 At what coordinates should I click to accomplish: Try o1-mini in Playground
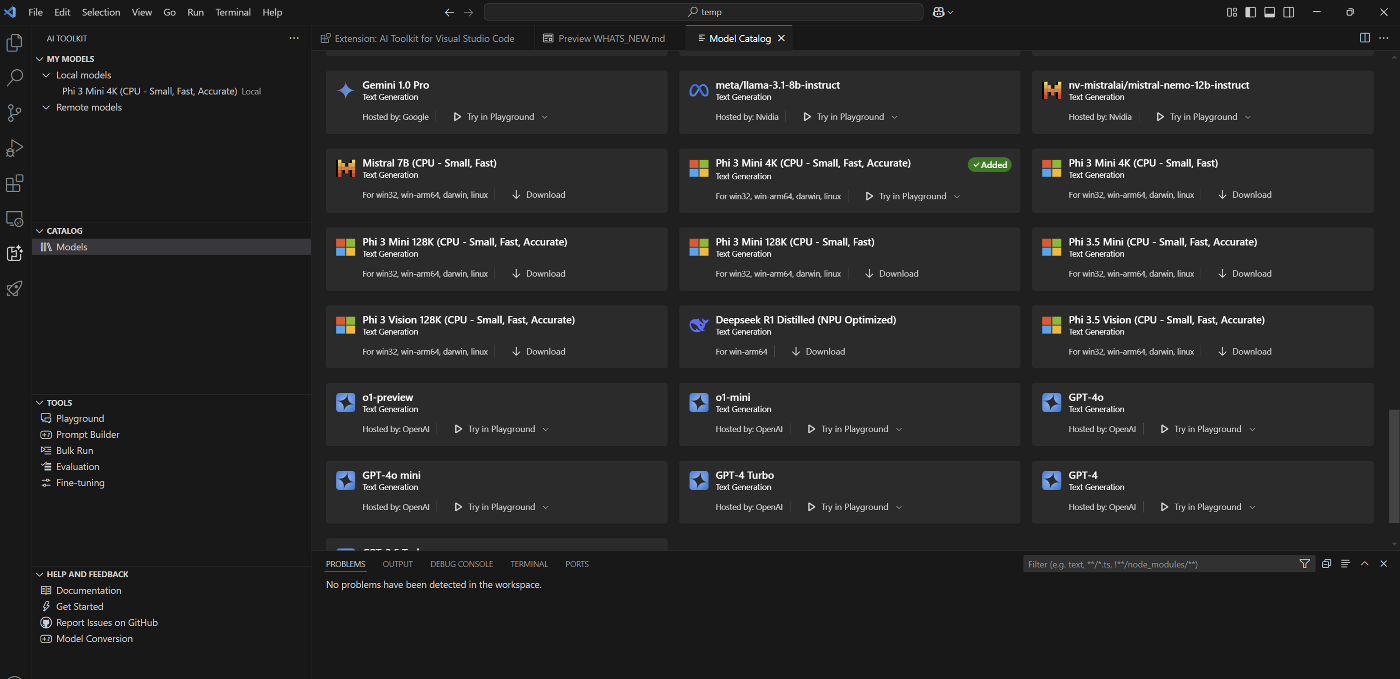click(848, 429)
